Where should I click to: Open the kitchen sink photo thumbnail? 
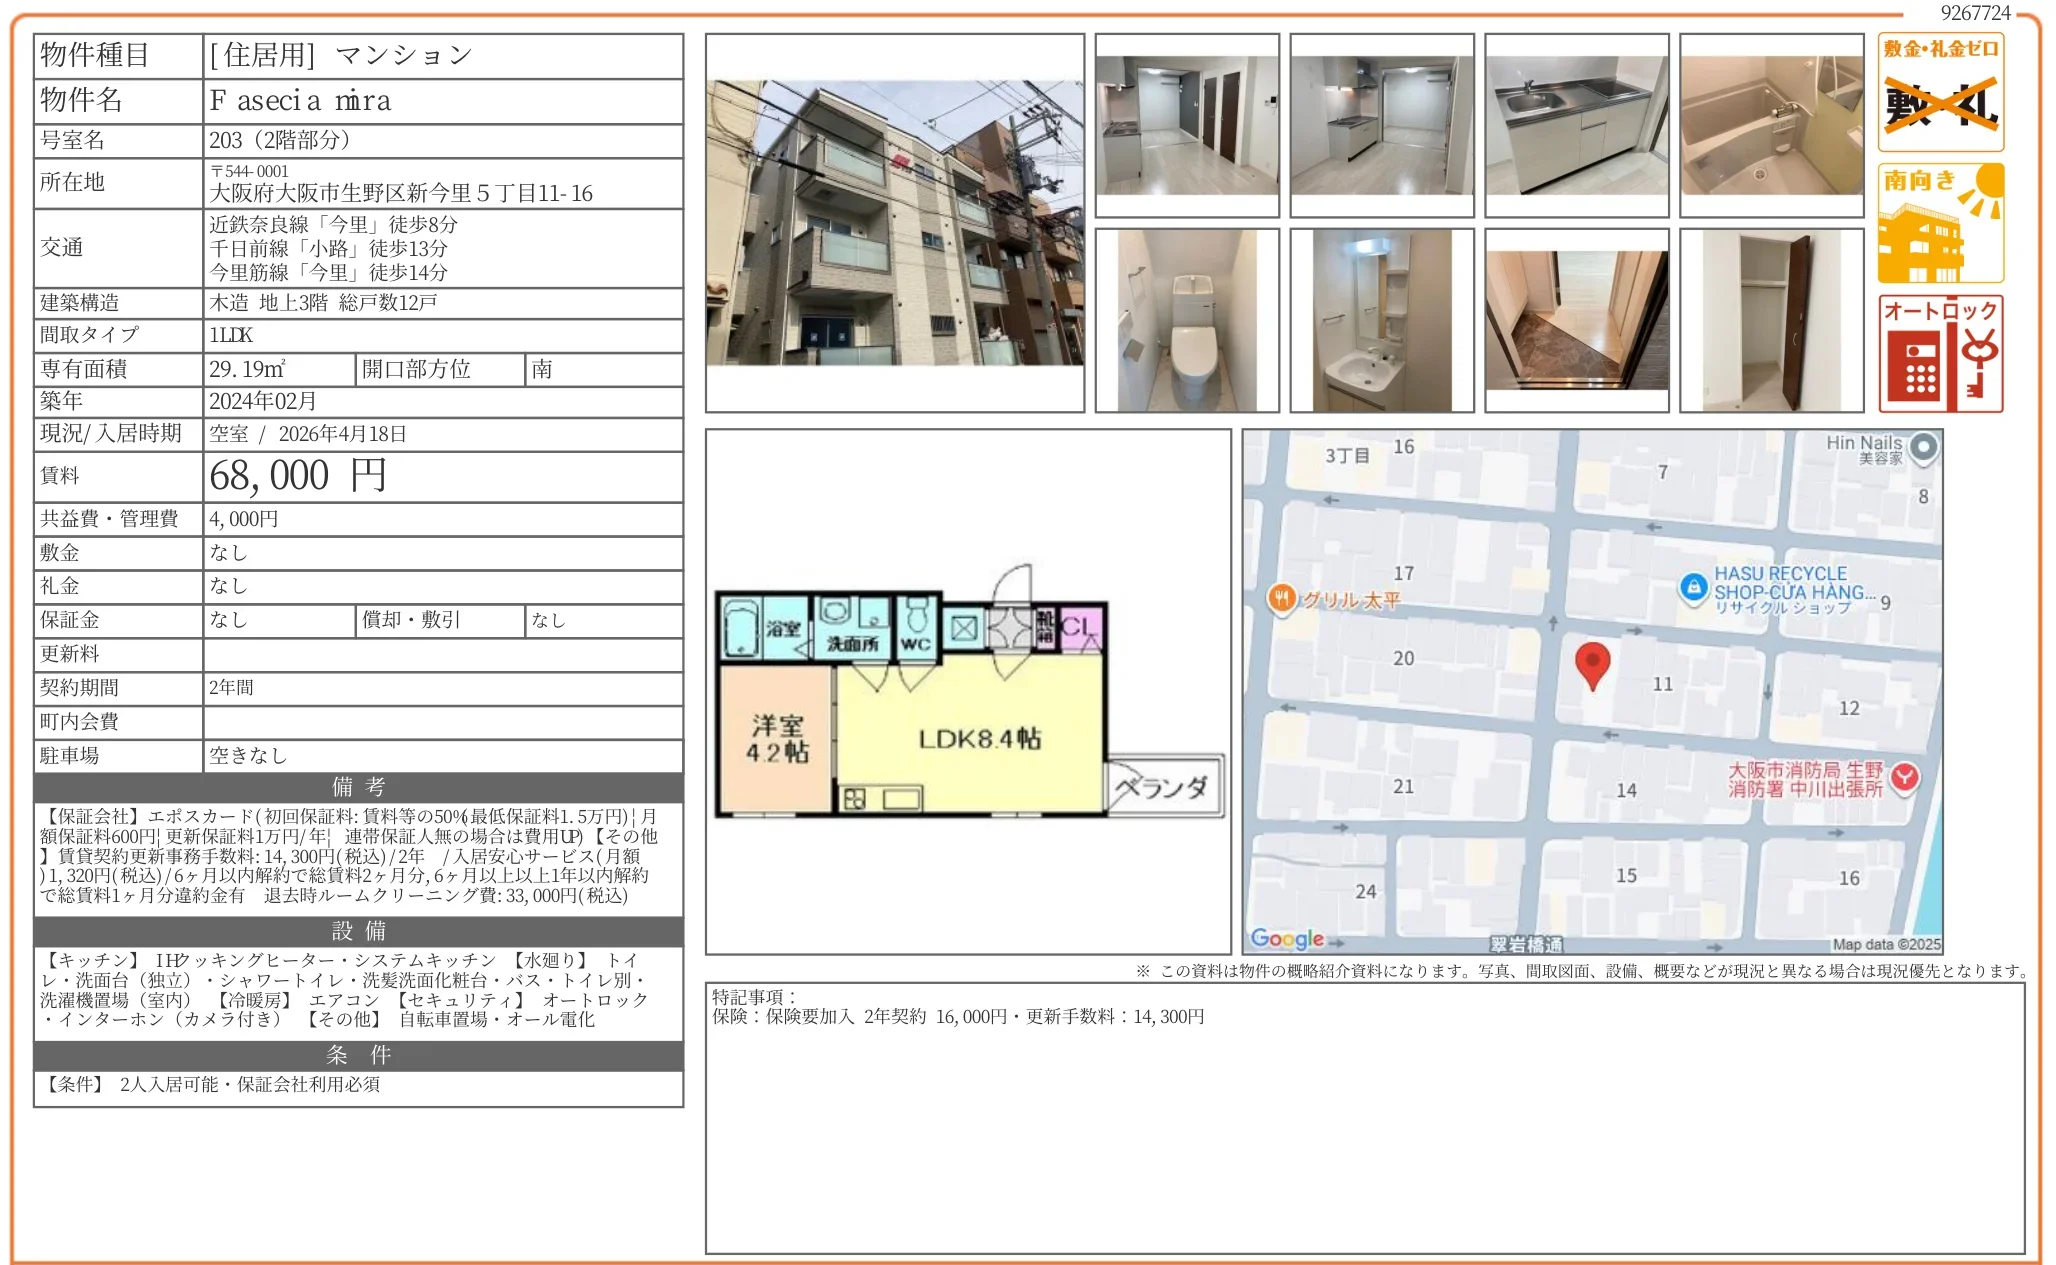pyautogui.click(x=1576, y=125)
